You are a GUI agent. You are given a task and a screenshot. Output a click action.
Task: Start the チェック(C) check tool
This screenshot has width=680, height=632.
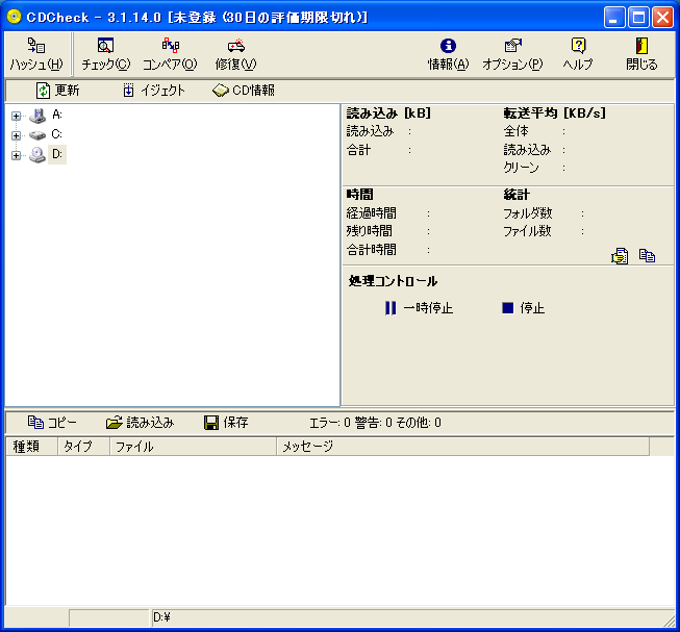[106, 54]
